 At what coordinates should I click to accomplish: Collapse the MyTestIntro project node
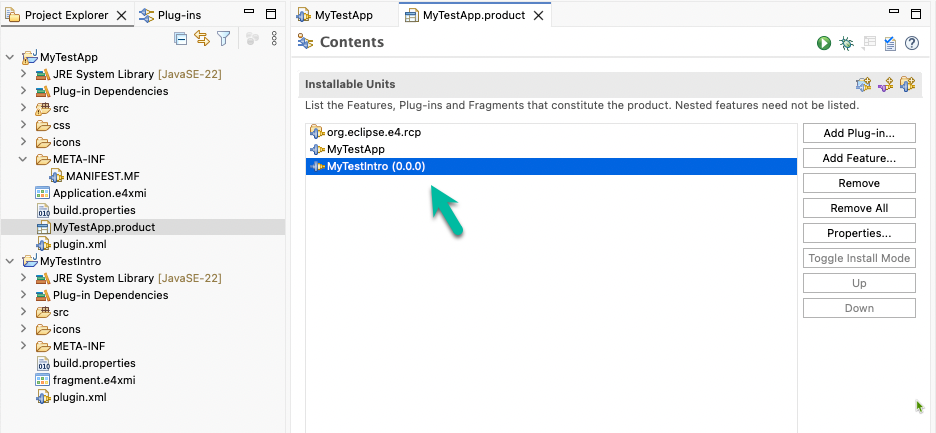click(10, 261)
